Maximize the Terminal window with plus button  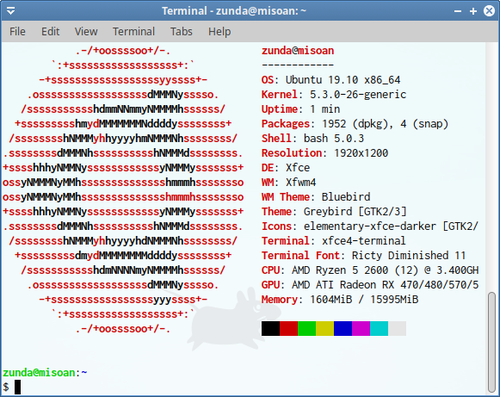(x=473, y=11)
